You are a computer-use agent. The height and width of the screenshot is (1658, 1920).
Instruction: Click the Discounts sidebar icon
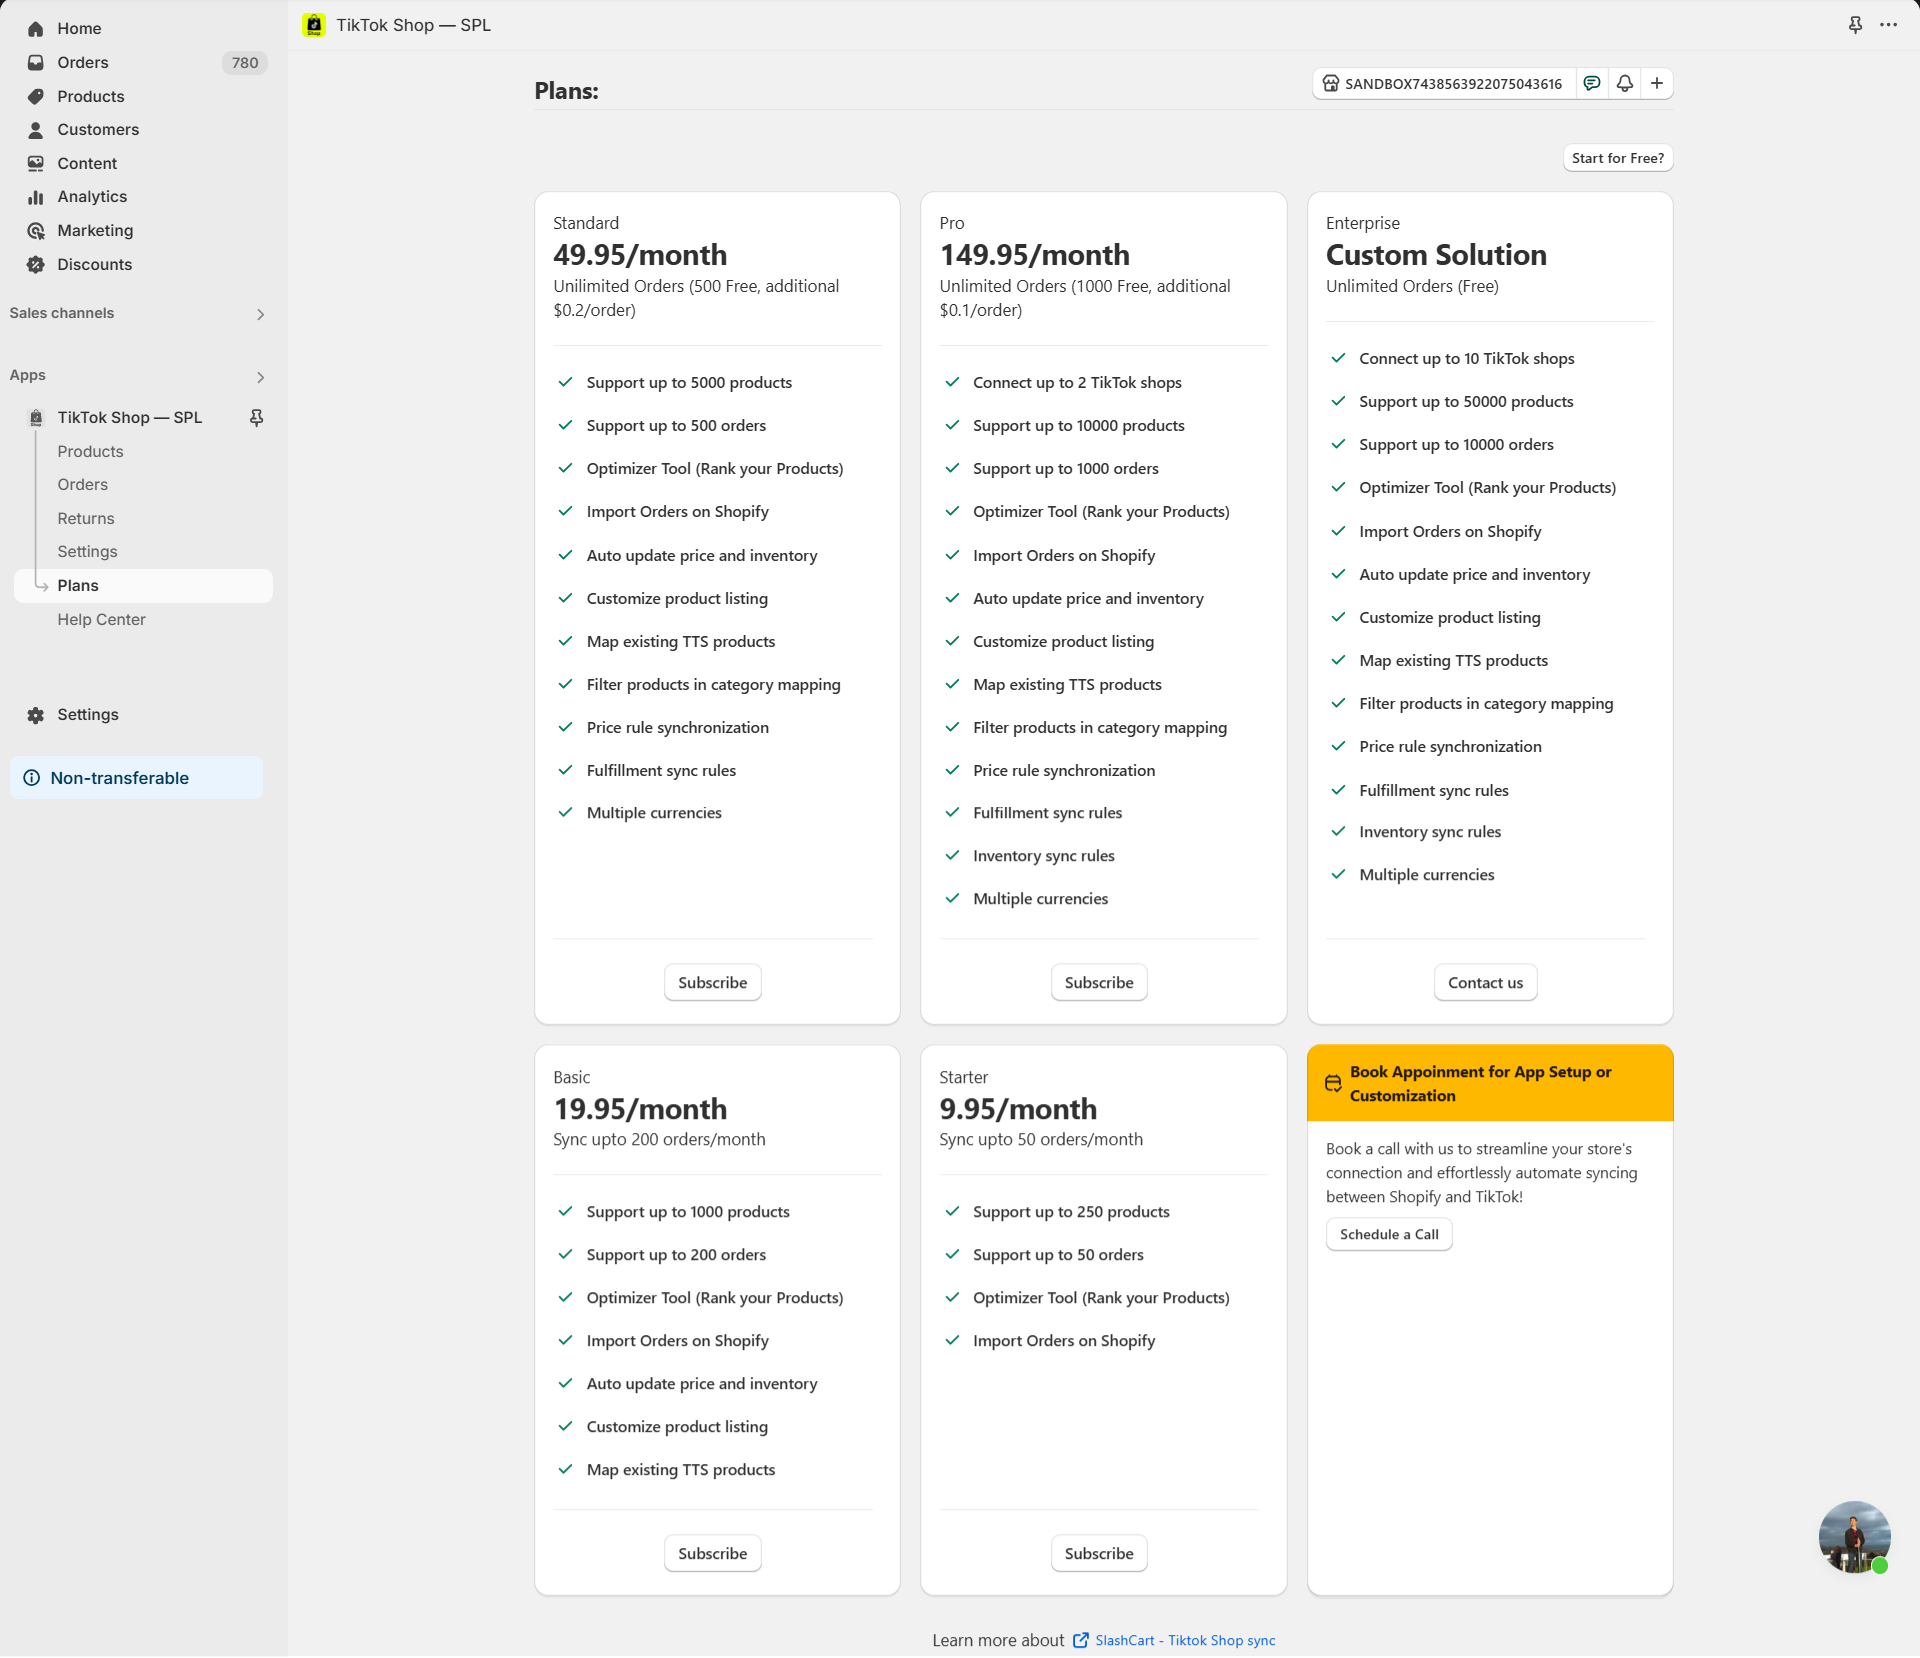point(36,265)
